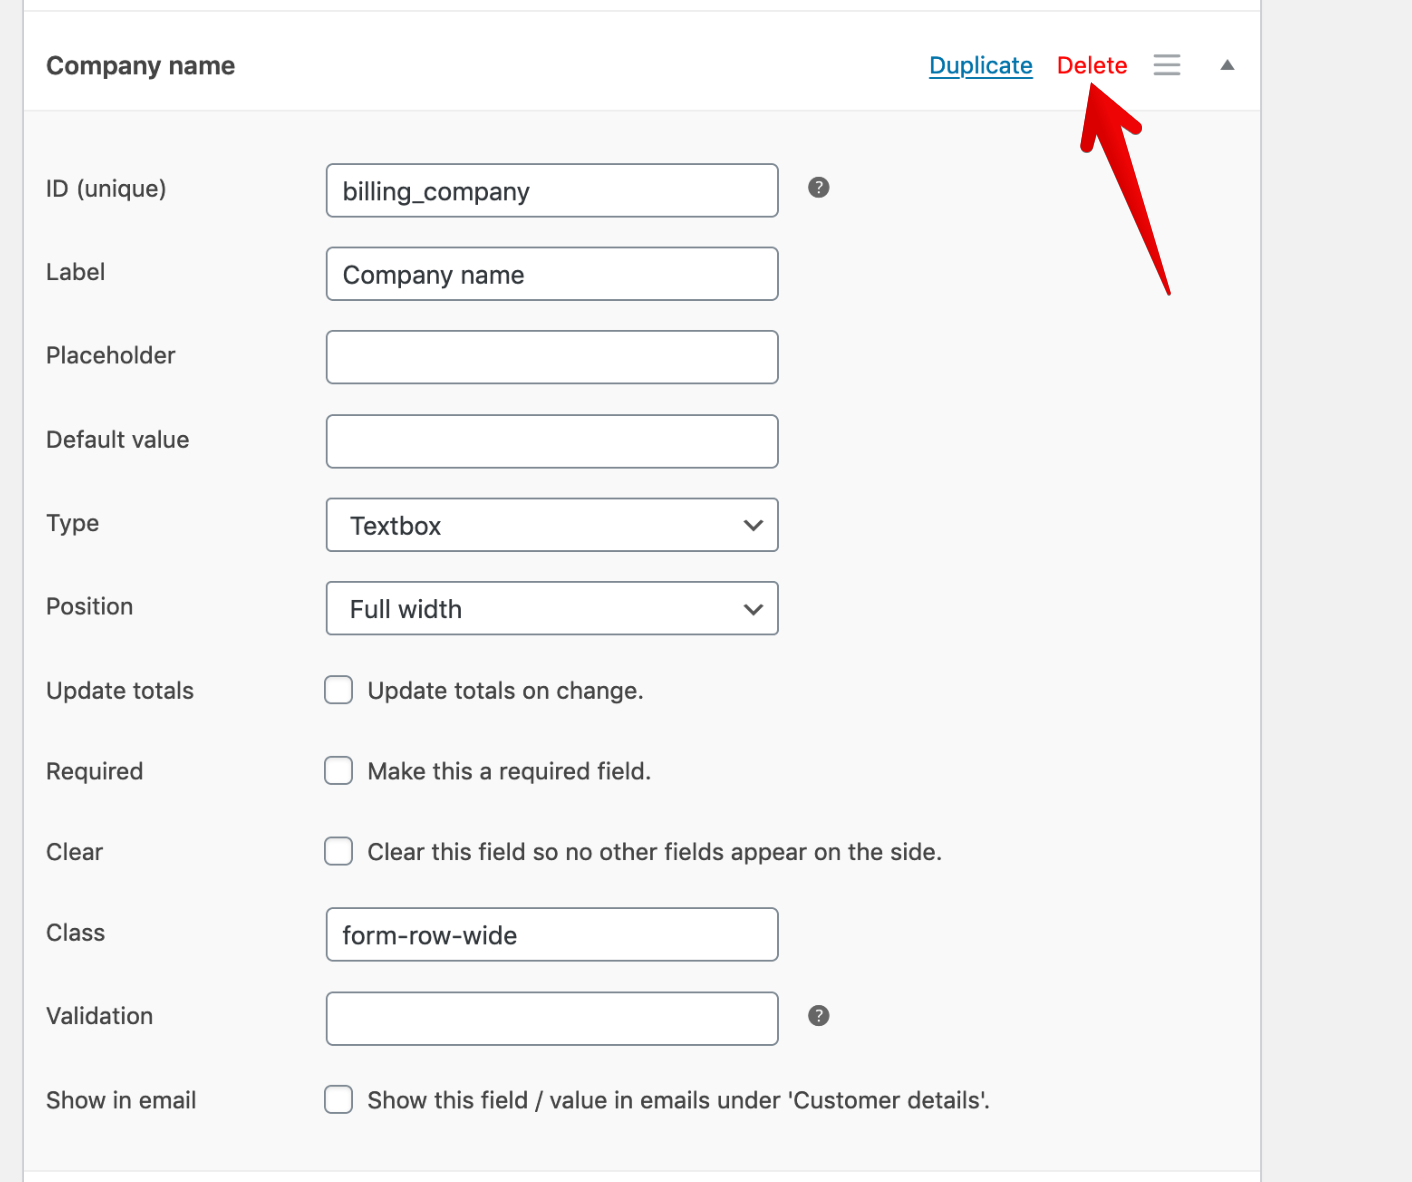The height and width of the screenshot is (1182, 1412).
Task: Open the Type dropdown showing Textbox
Action: point(552,525)
